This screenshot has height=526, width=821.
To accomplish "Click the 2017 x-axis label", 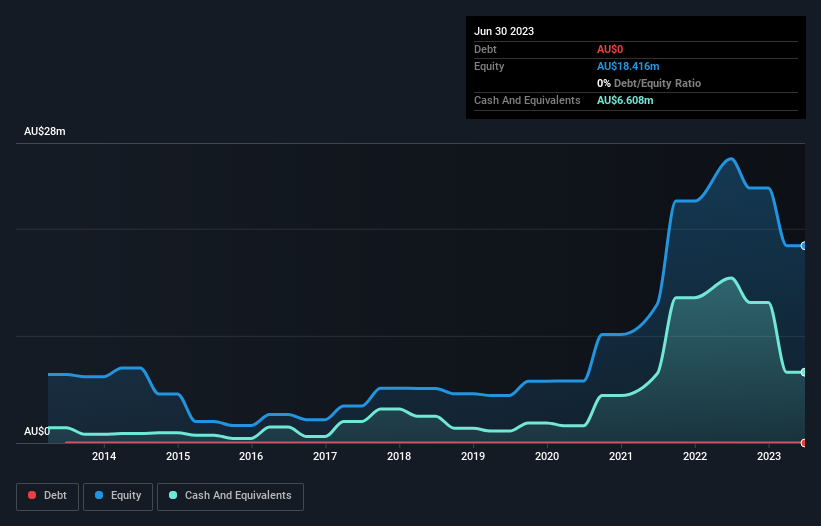I will (325, 456).
